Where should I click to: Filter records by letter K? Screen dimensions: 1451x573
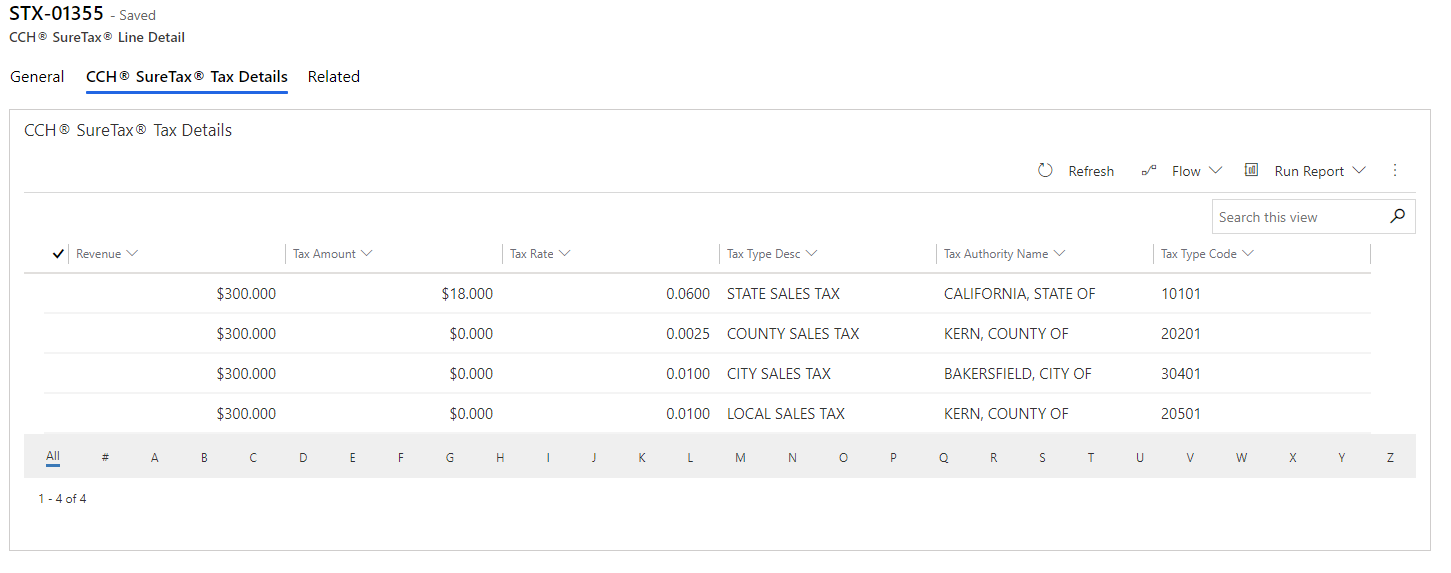coord(642,458)
